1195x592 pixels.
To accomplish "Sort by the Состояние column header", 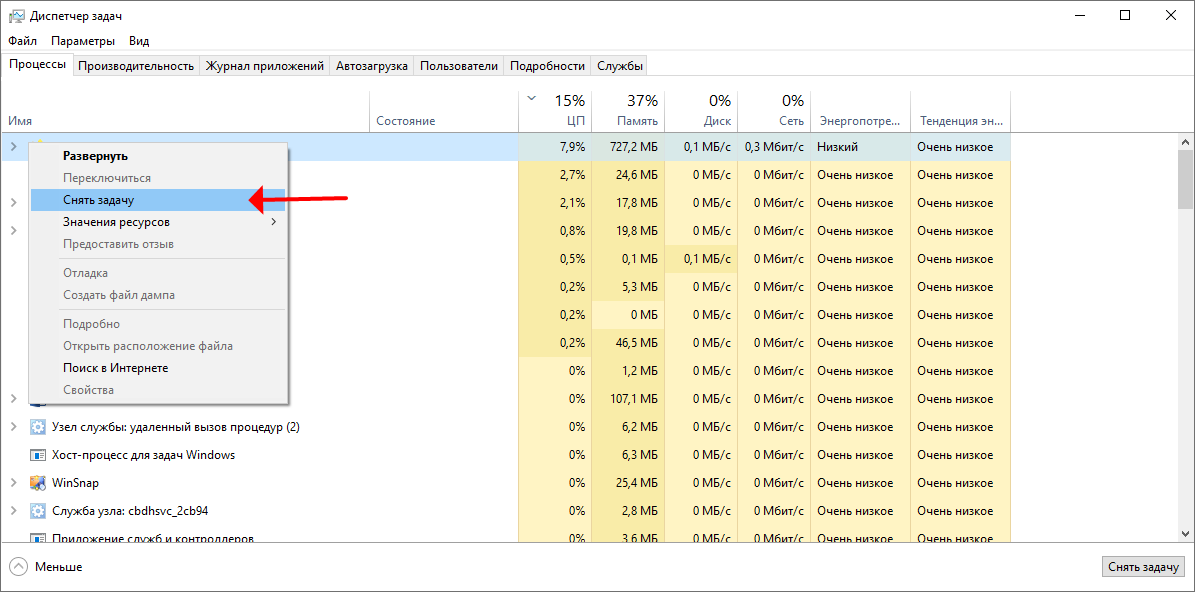I will [444, 112].
